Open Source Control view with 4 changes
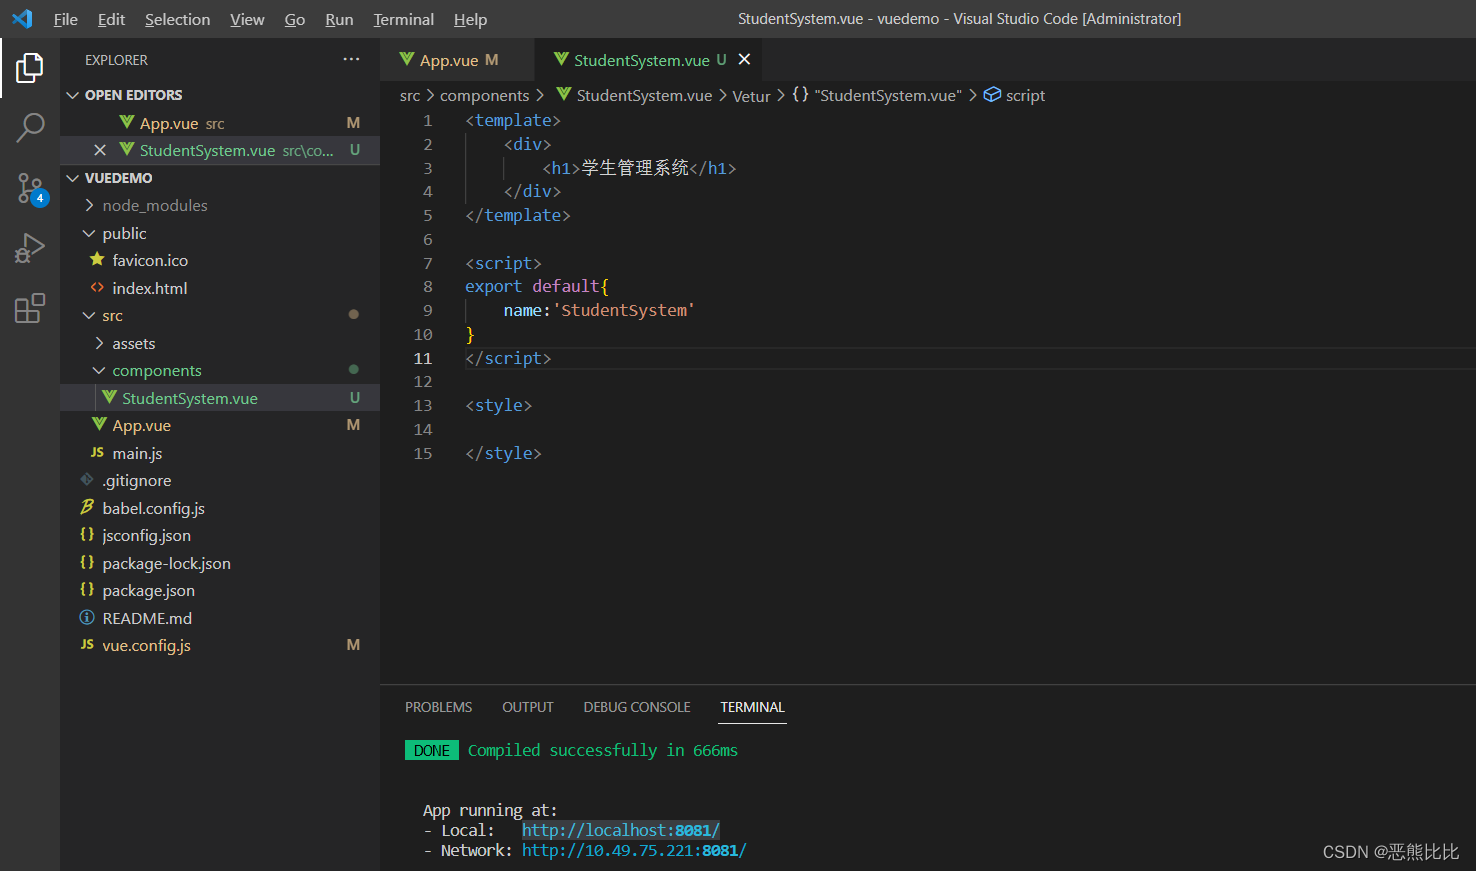This screenshot has width=1476, height=871. [30, 188]
